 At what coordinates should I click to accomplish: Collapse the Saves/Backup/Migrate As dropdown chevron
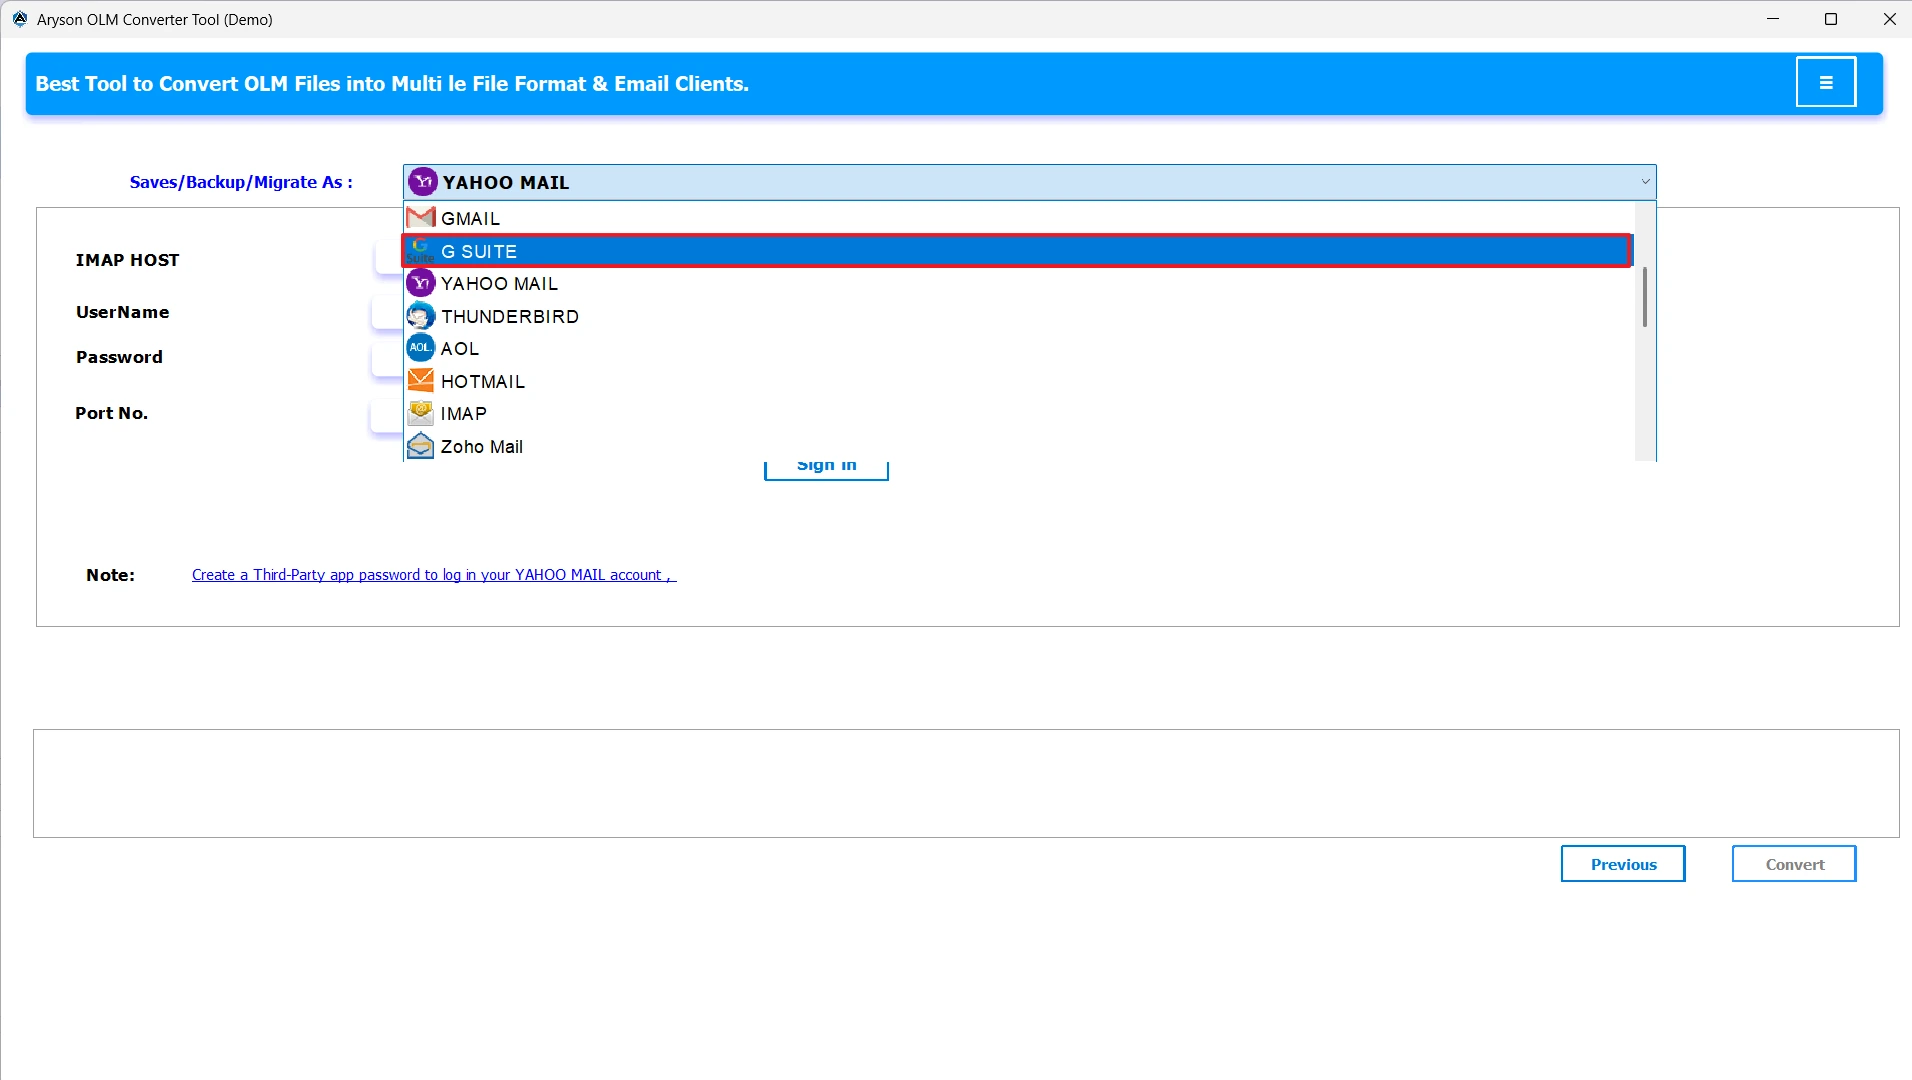tap(1644, 181)
